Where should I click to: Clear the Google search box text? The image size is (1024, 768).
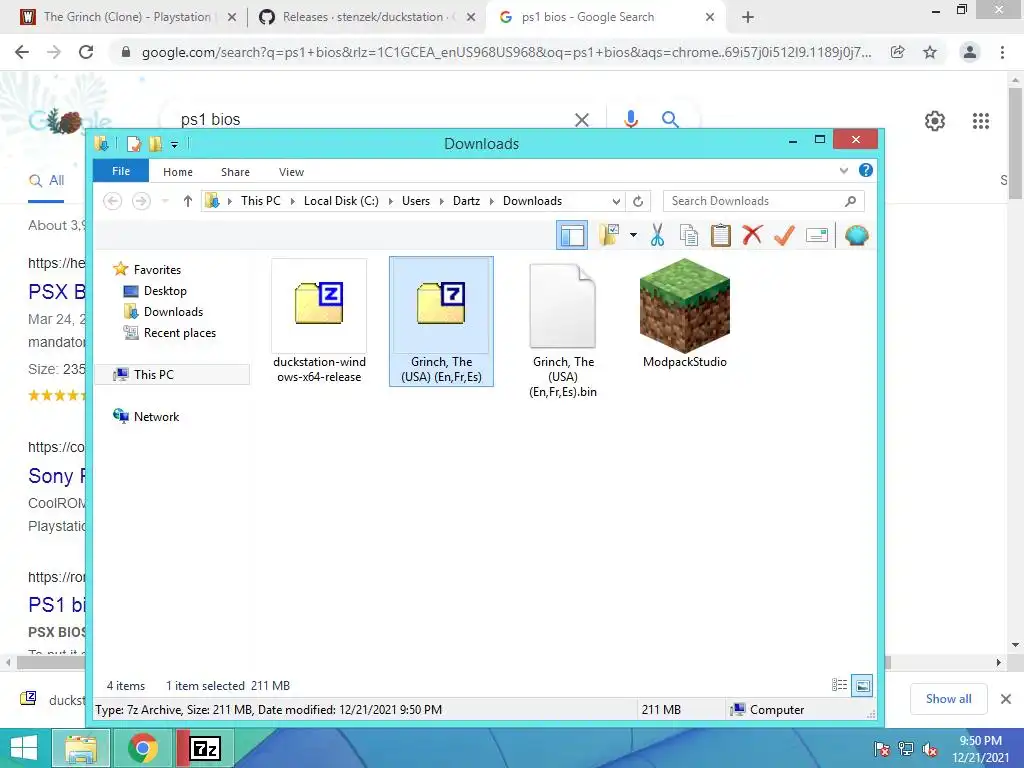tap(581, 120)
